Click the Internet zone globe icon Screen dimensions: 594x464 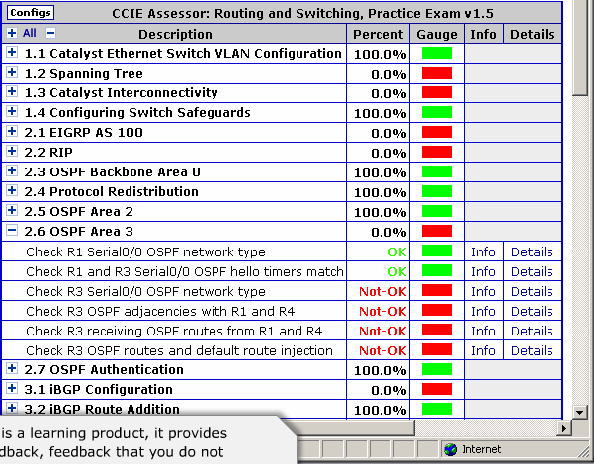451,450
